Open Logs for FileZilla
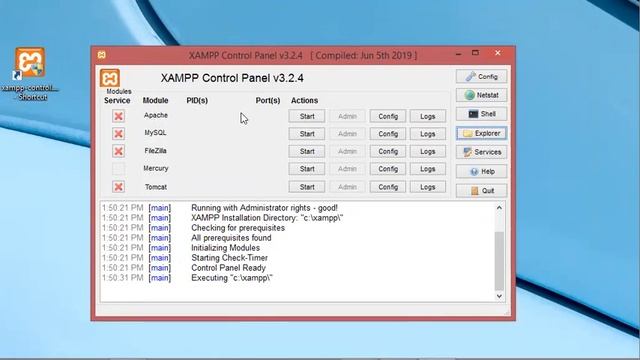The image size is (640, 360). coord(428,151)
